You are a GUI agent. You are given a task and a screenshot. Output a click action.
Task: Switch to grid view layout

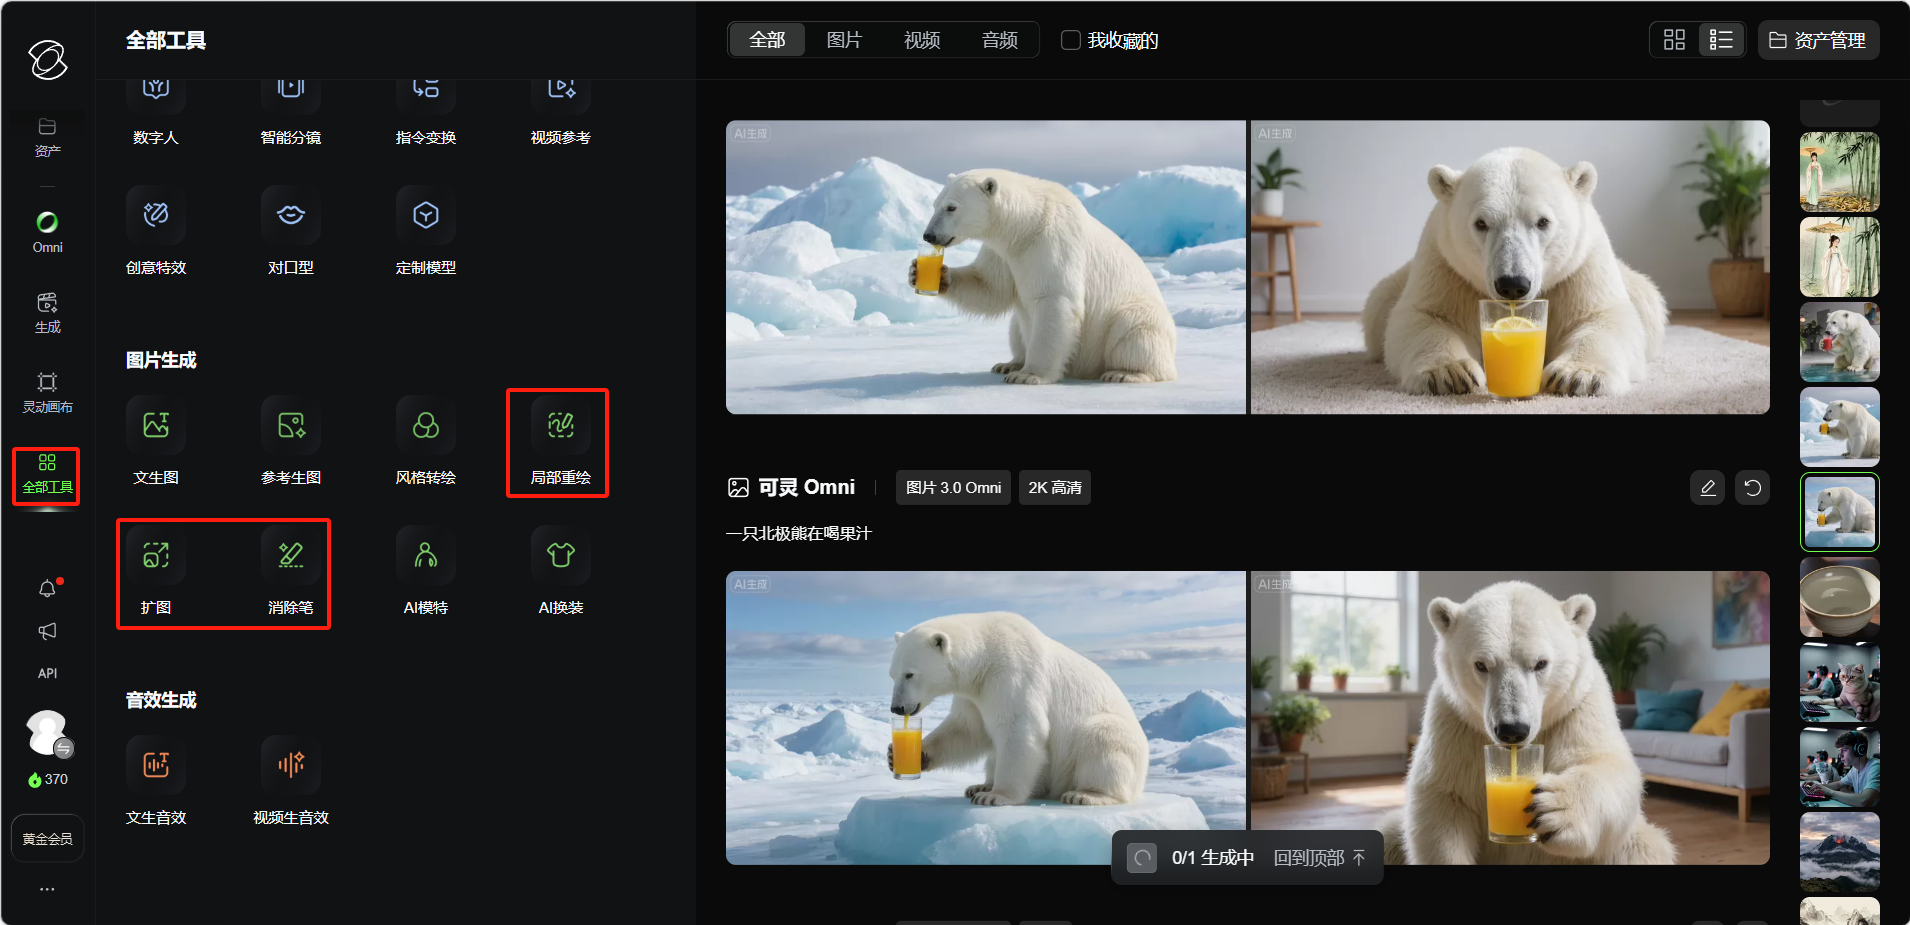click(1674, 40)
